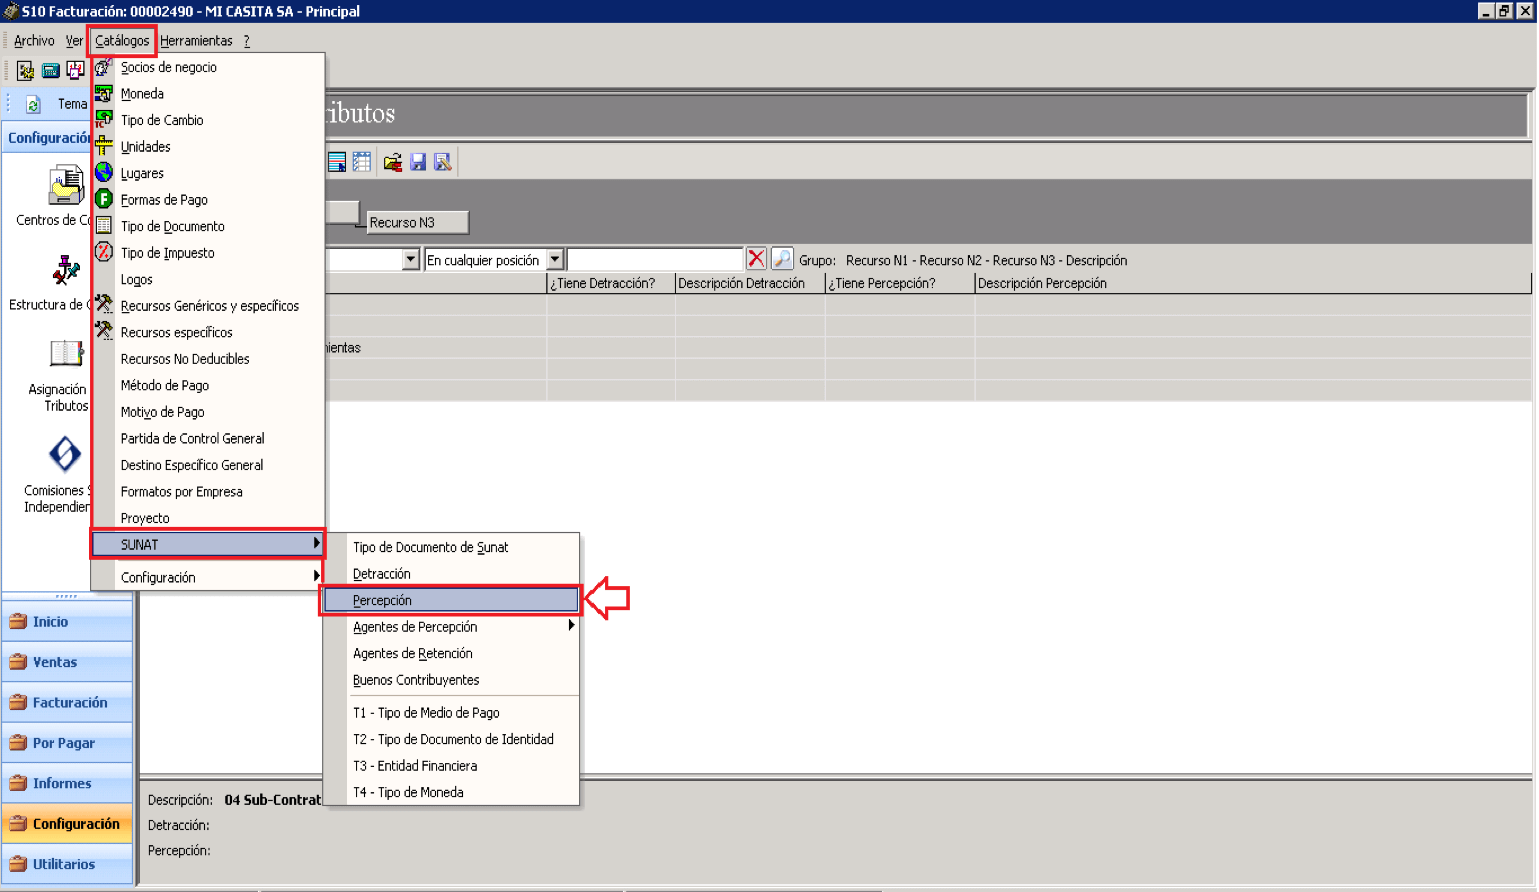
Task: Open Asignación Tributos book icon
Action: (66, 354)
